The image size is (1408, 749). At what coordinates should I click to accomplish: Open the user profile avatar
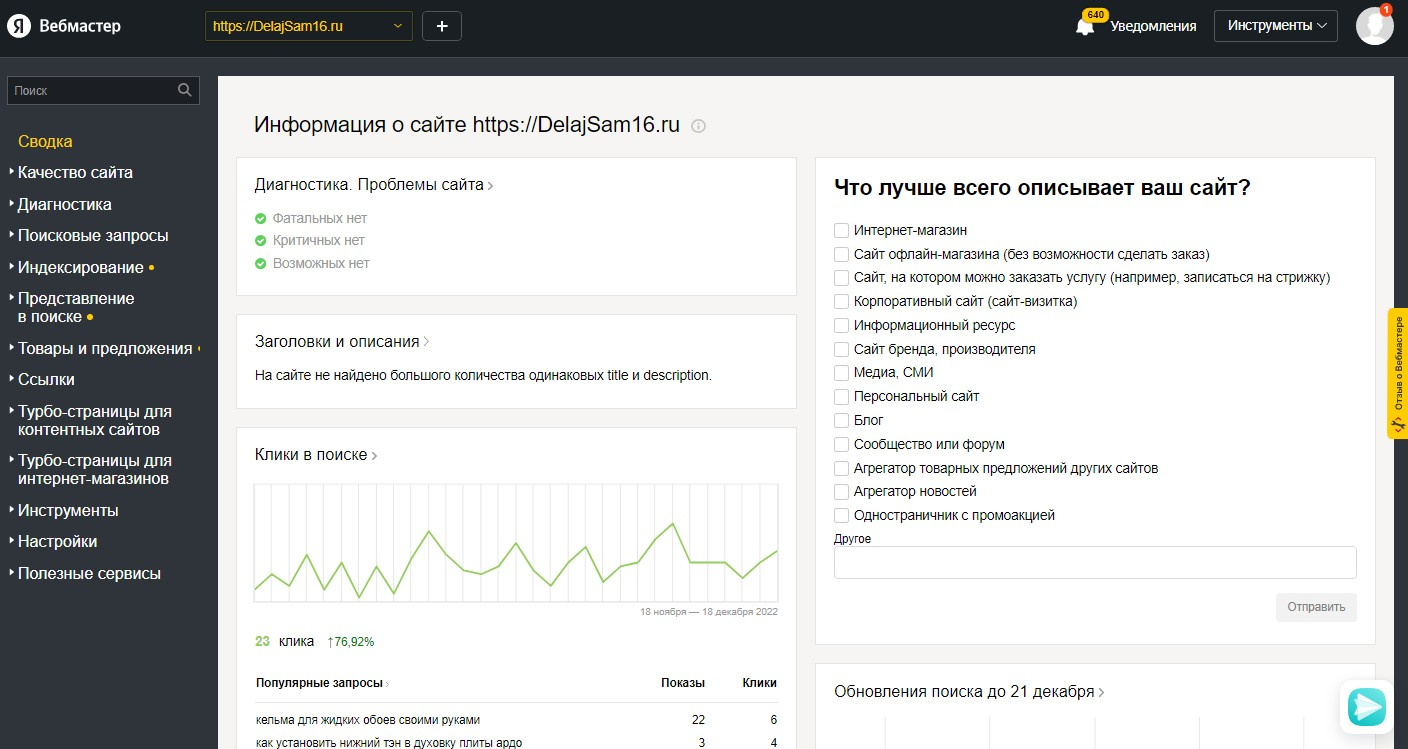[1374, 26]
